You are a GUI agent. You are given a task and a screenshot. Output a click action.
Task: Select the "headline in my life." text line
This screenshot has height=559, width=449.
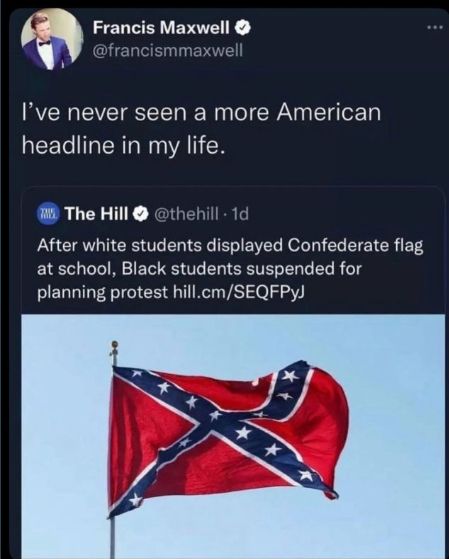click(x=123, y=145)
